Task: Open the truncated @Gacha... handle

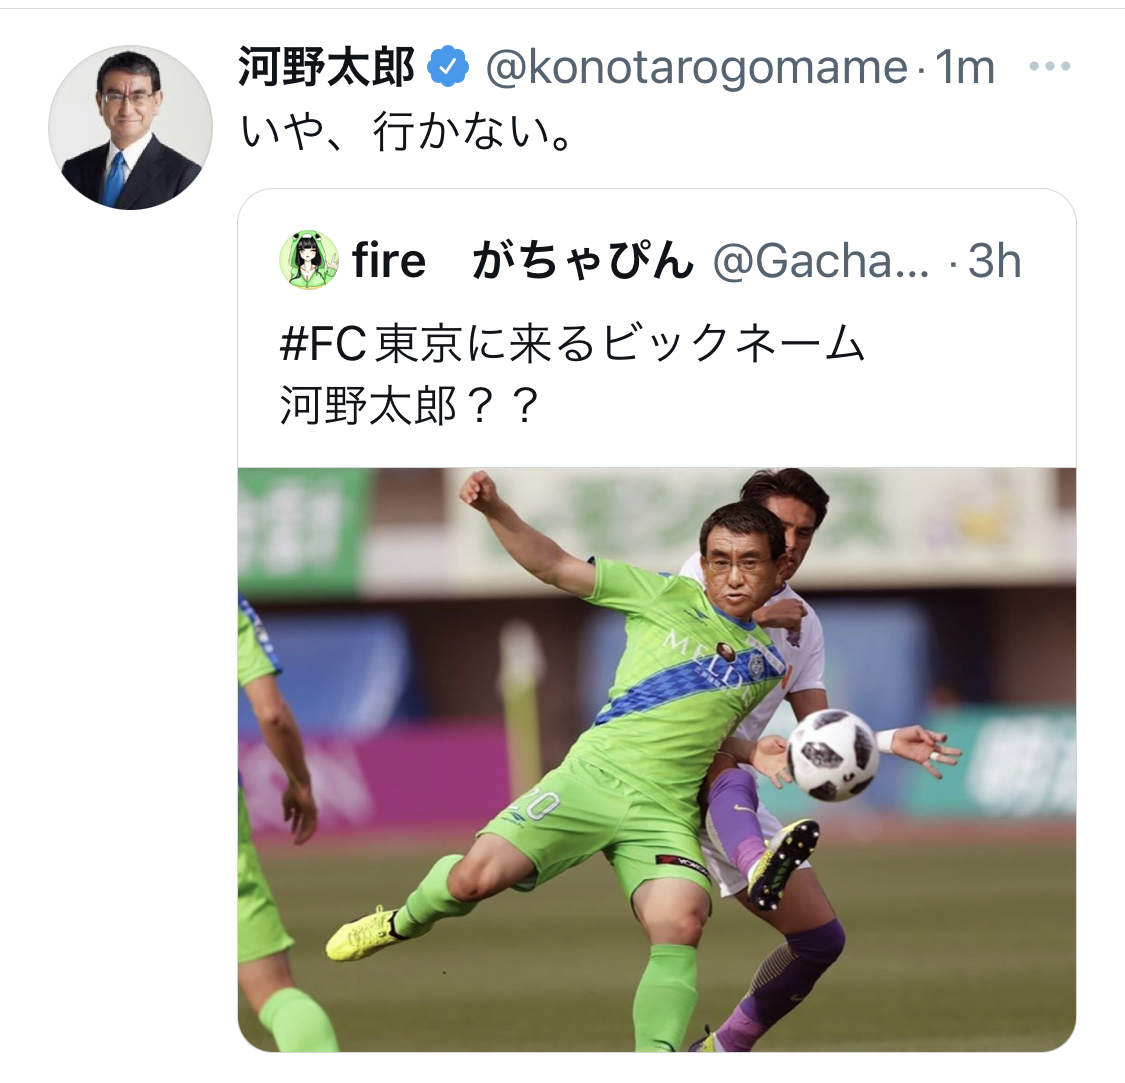Action: click(x=821, y=261)
